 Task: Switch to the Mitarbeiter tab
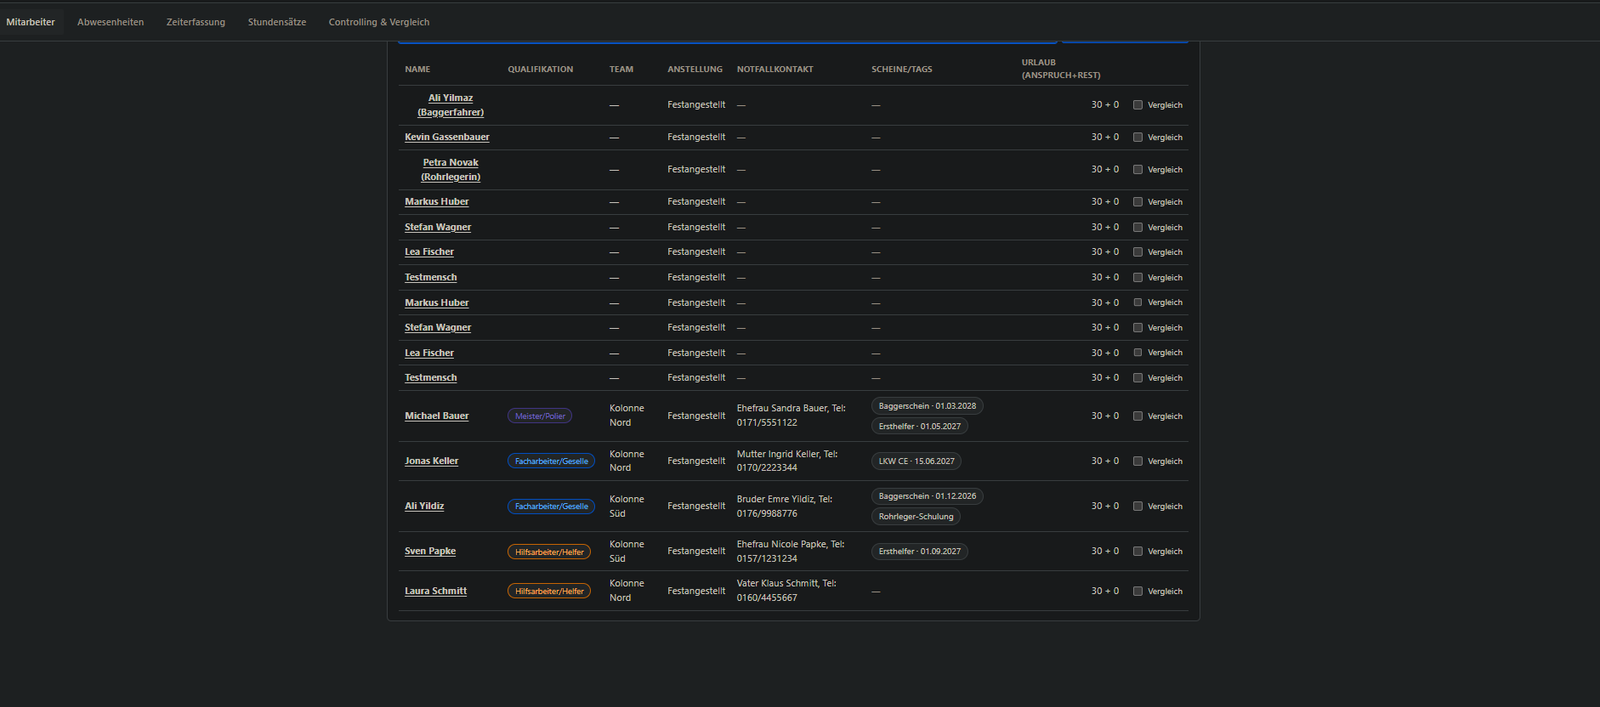(x=31, y=22)
